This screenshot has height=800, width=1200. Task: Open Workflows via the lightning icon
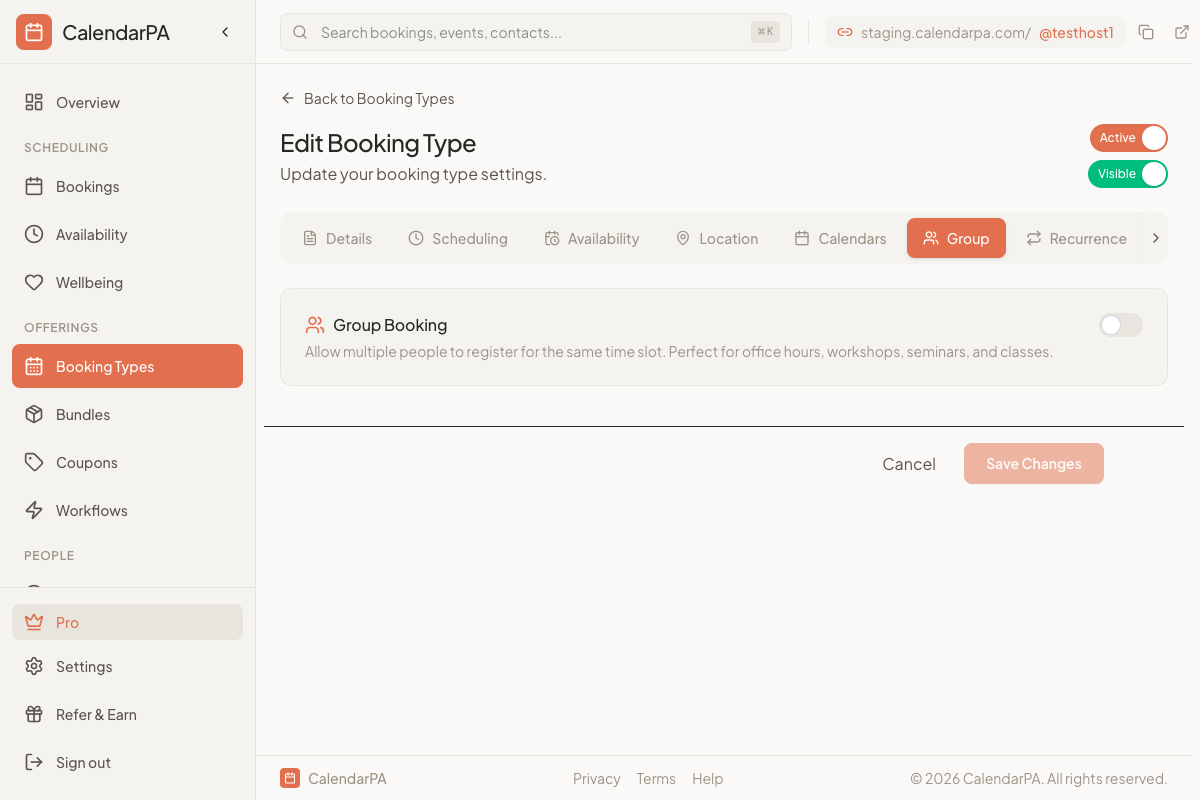(x=33, y=510)
